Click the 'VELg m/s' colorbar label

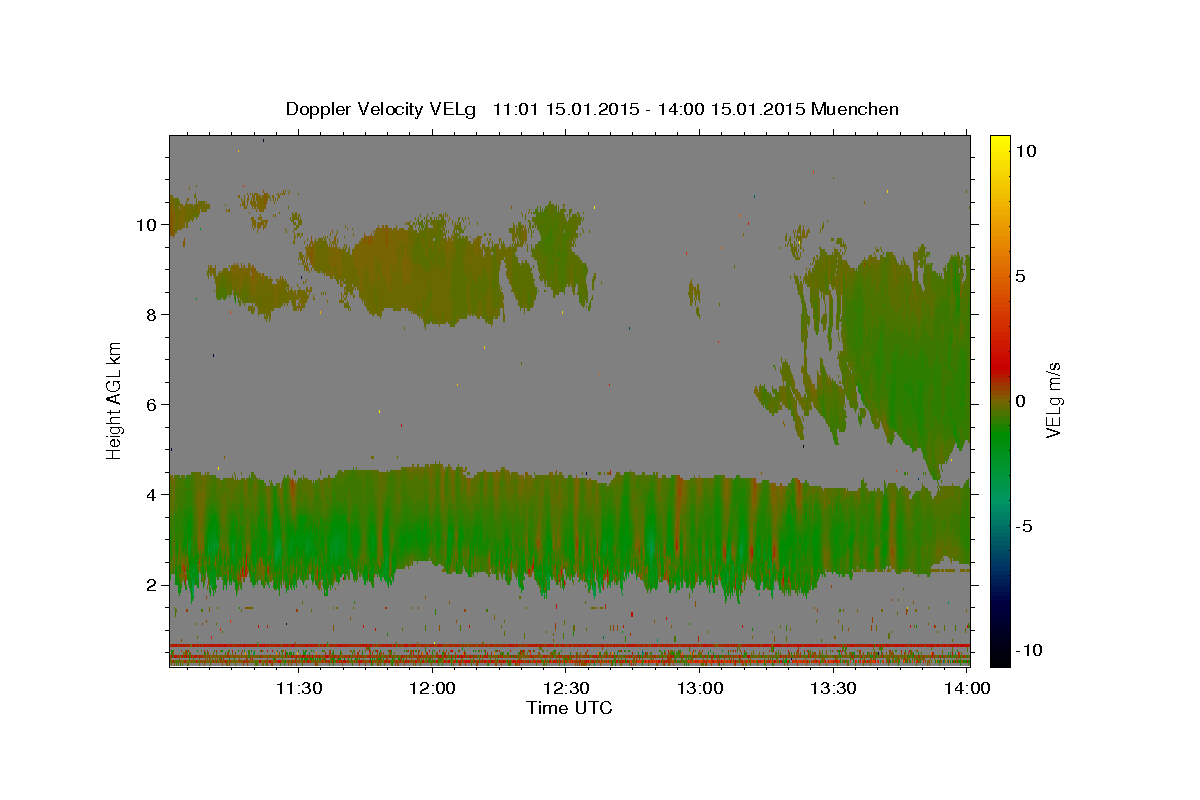tap(1053, 400)
